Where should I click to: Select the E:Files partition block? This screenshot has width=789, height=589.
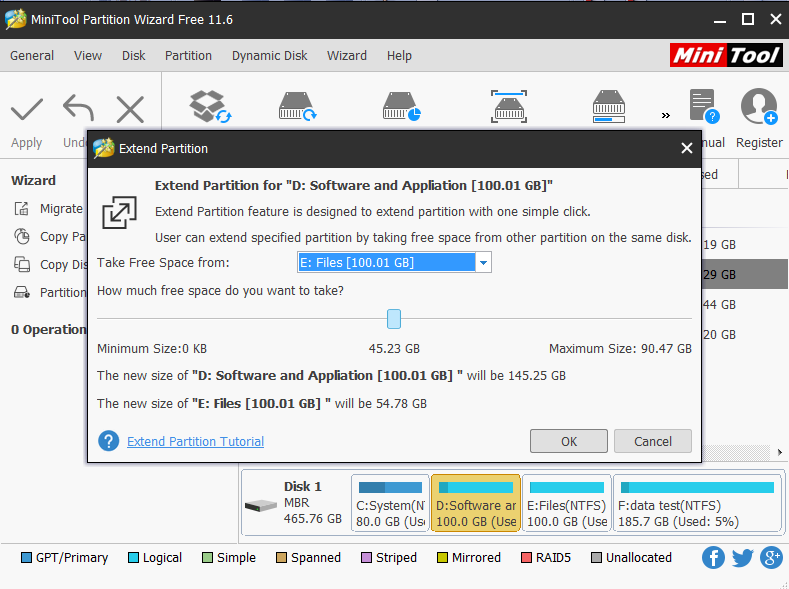tap(567, 502)
